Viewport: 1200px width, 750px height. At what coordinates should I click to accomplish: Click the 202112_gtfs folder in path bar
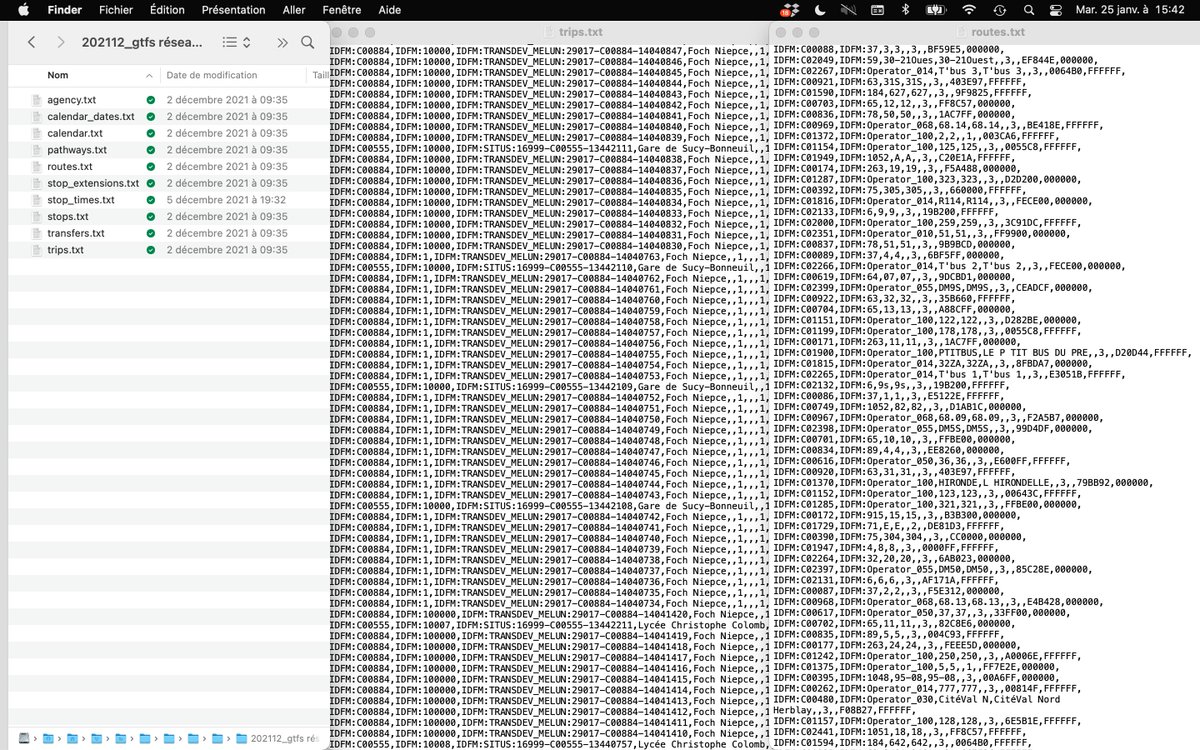click(278, 738)
